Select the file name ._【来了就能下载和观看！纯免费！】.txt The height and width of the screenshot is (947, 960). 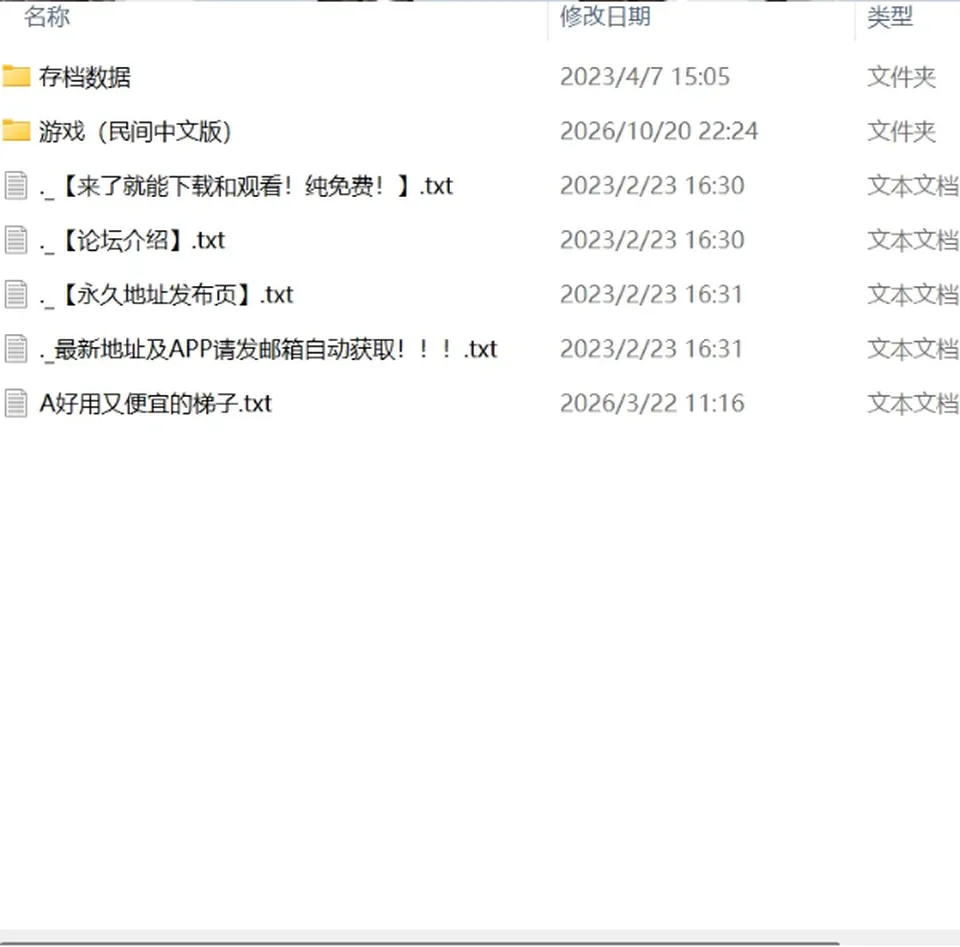click(x=246, y=186)
